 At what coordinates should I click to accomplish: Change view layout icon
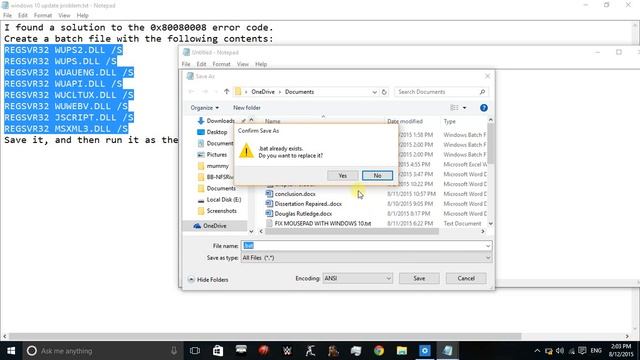(454, 108)
